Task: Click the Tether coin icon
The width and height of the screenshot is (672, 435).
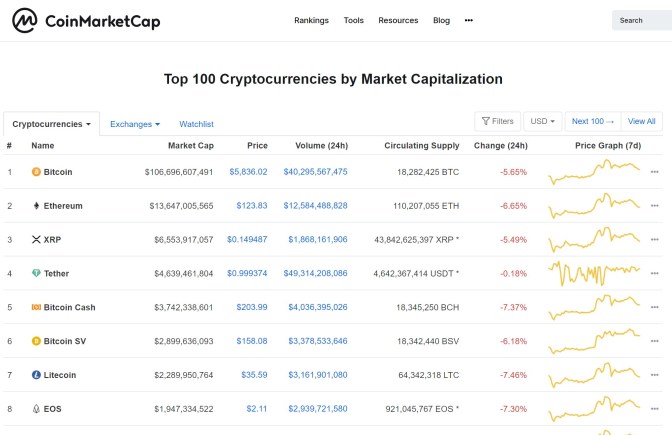Action: (36, 273)
